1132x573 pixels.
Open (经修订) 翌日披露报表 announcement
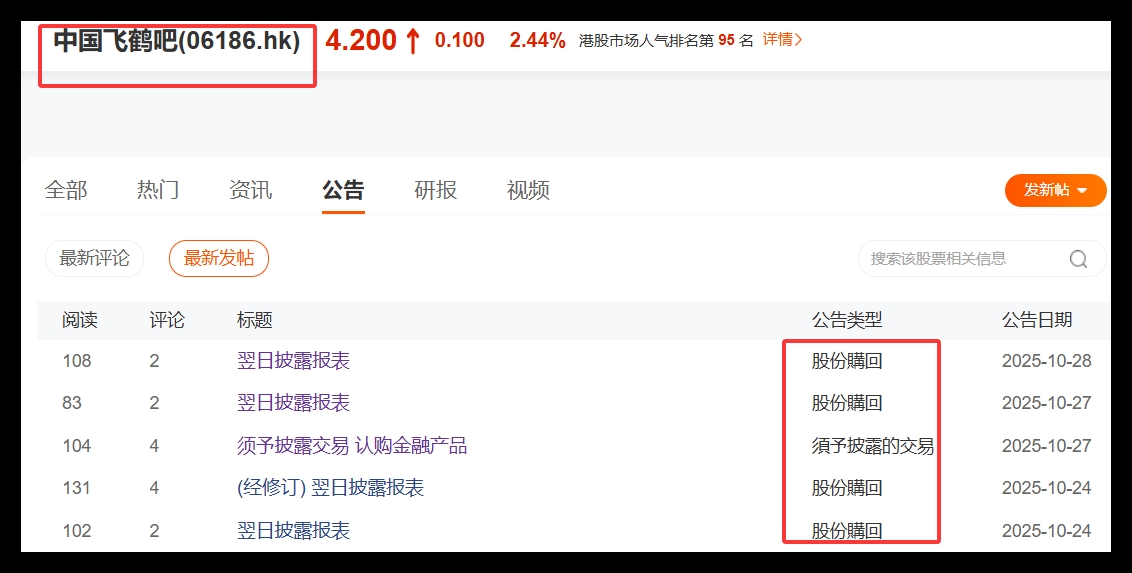pos(330,488)
